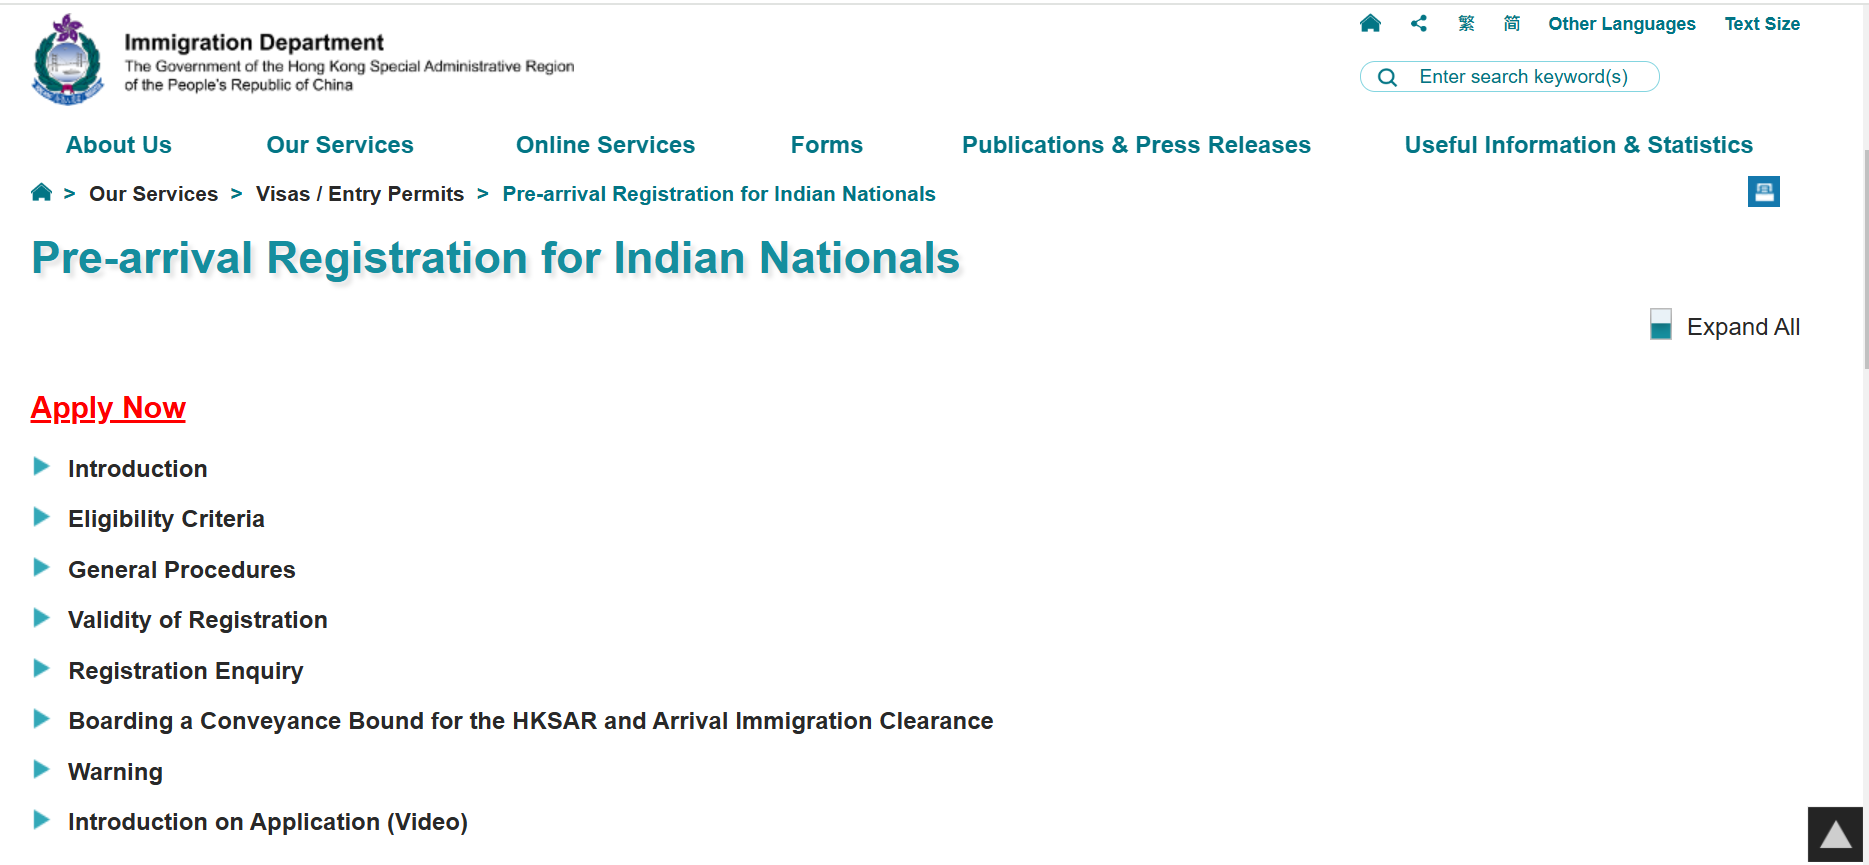The width and height of the screenshot is (1869, 865).
Task: Expand the Validity of Registration section
Action: coord(197,620)
